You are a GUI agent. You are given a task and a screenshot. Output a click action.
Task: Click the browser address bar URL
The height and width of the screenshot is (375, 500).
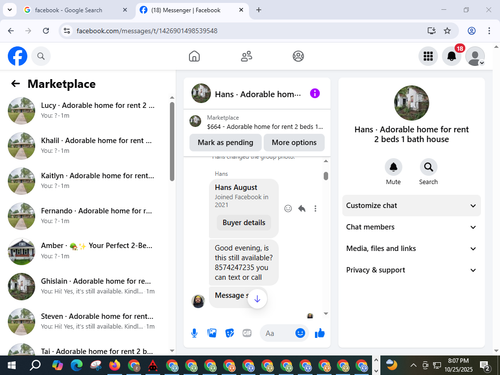147,31
